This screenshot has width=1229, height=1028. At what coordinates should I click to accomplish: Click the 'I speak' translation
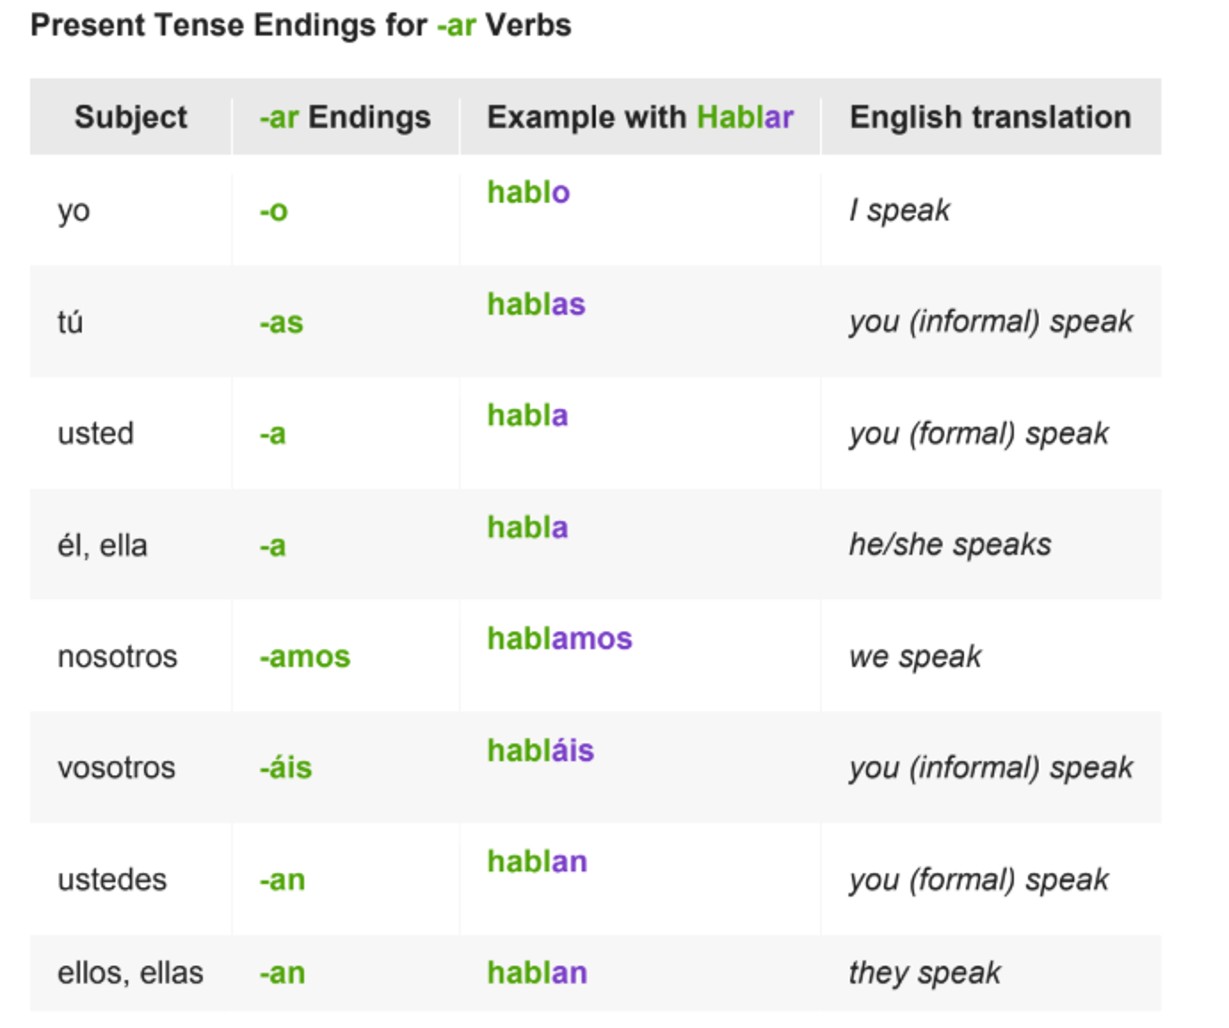(899, 210)
